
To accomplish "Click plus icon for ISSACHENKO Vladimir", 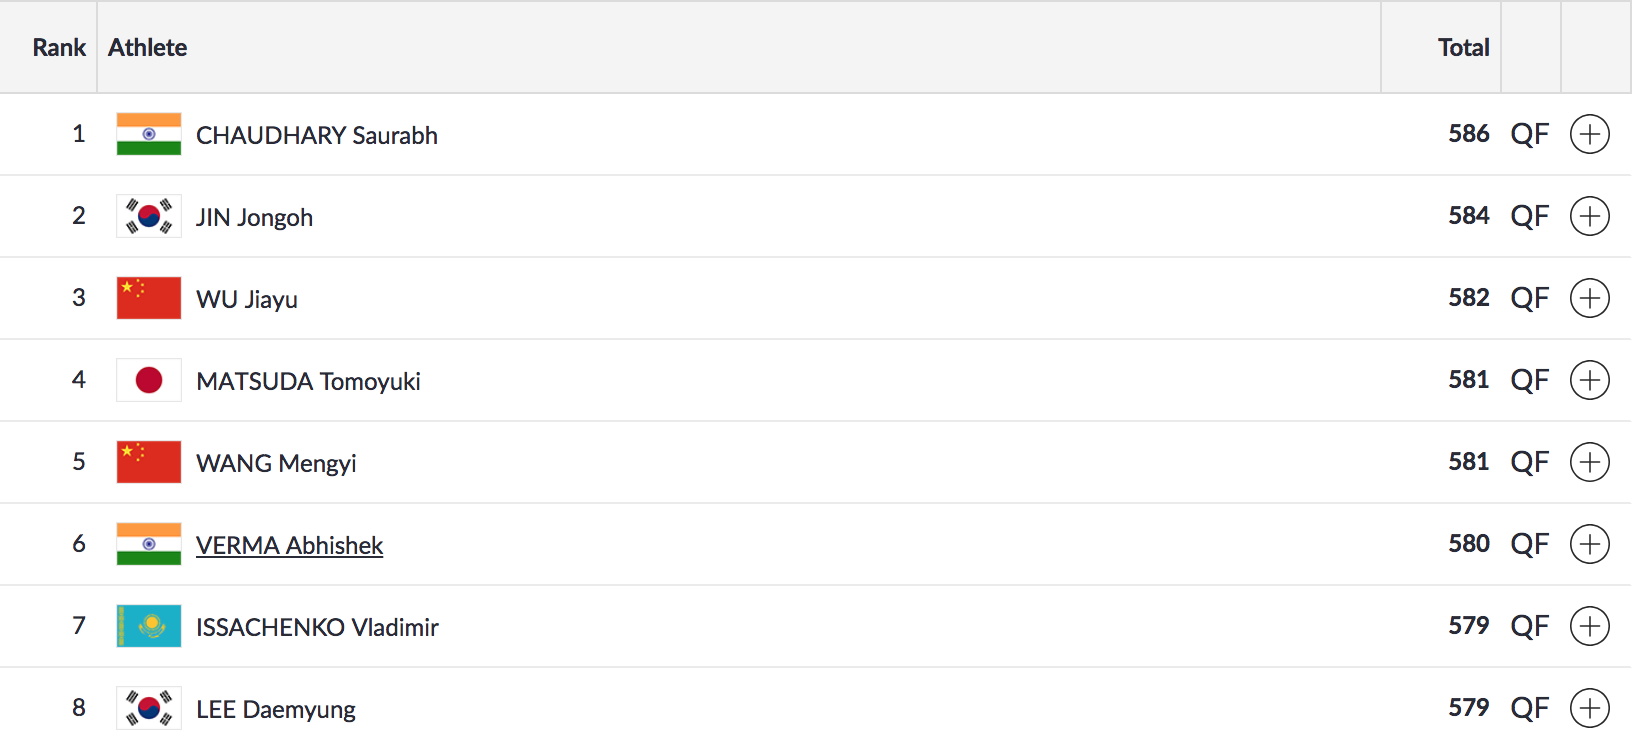I will pyautogui.click(x=1589, y=626).
